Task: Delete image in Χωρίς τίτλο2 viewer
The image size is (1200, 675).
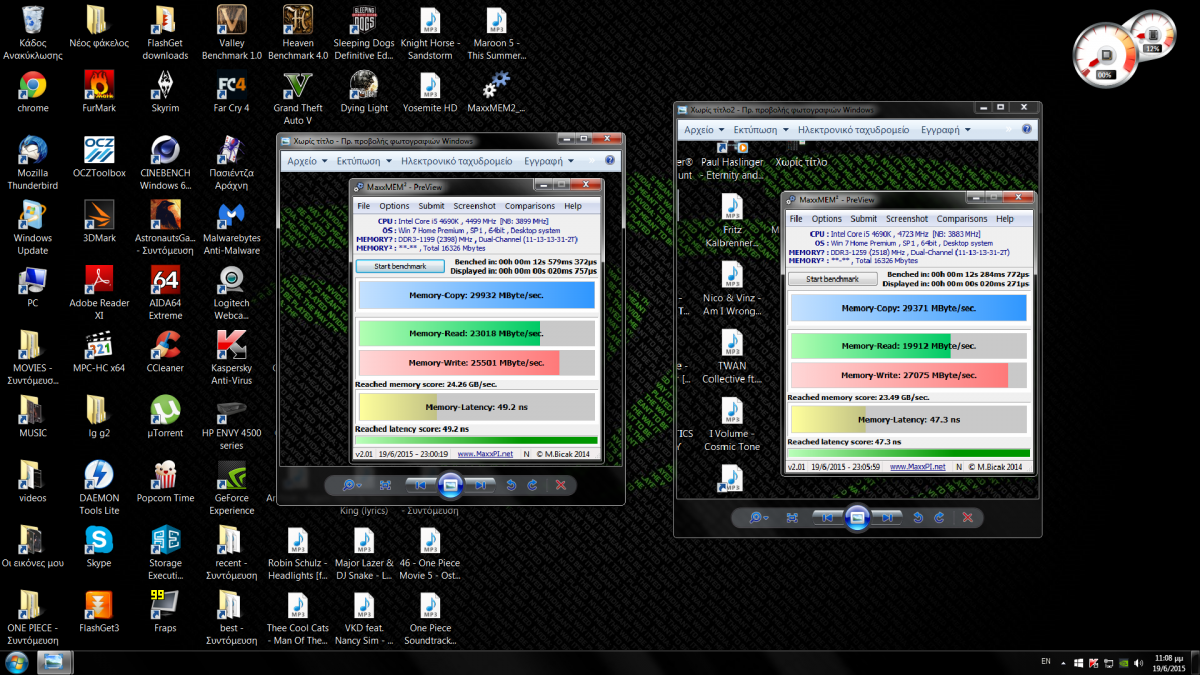Action: [x=967, y=517]
